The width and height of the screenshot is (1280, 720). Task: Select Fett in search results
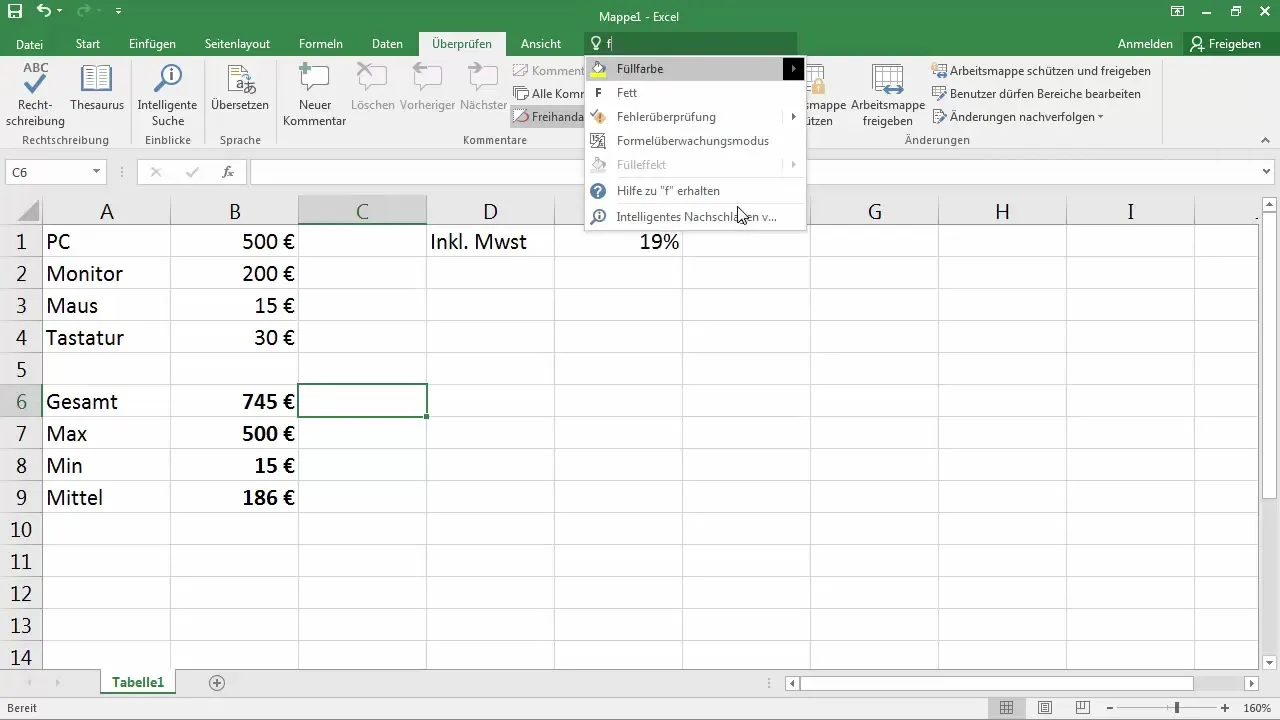click(695, 93)
